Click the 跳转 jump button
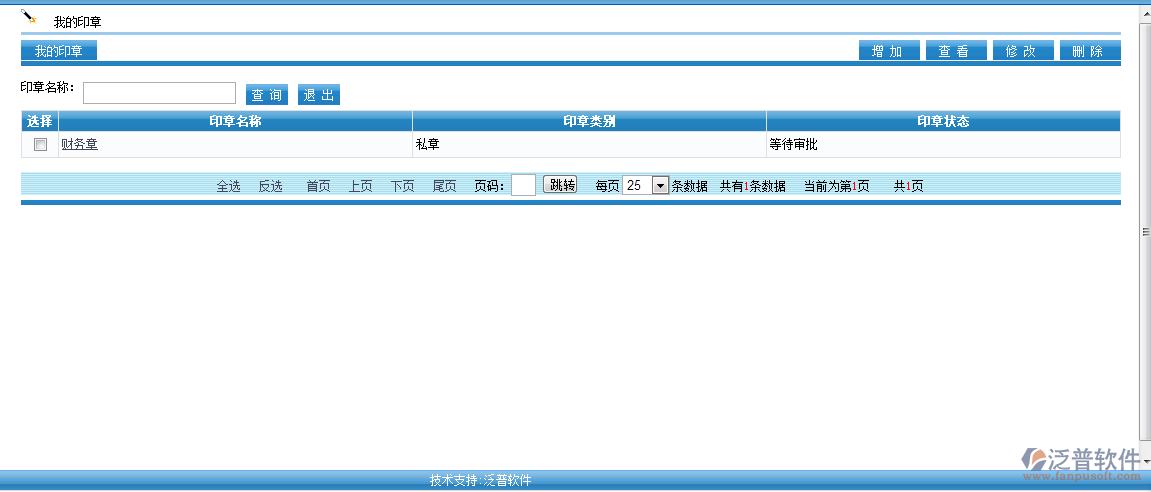This screenshot has width=1151, height=492. [x=560, y=184]
